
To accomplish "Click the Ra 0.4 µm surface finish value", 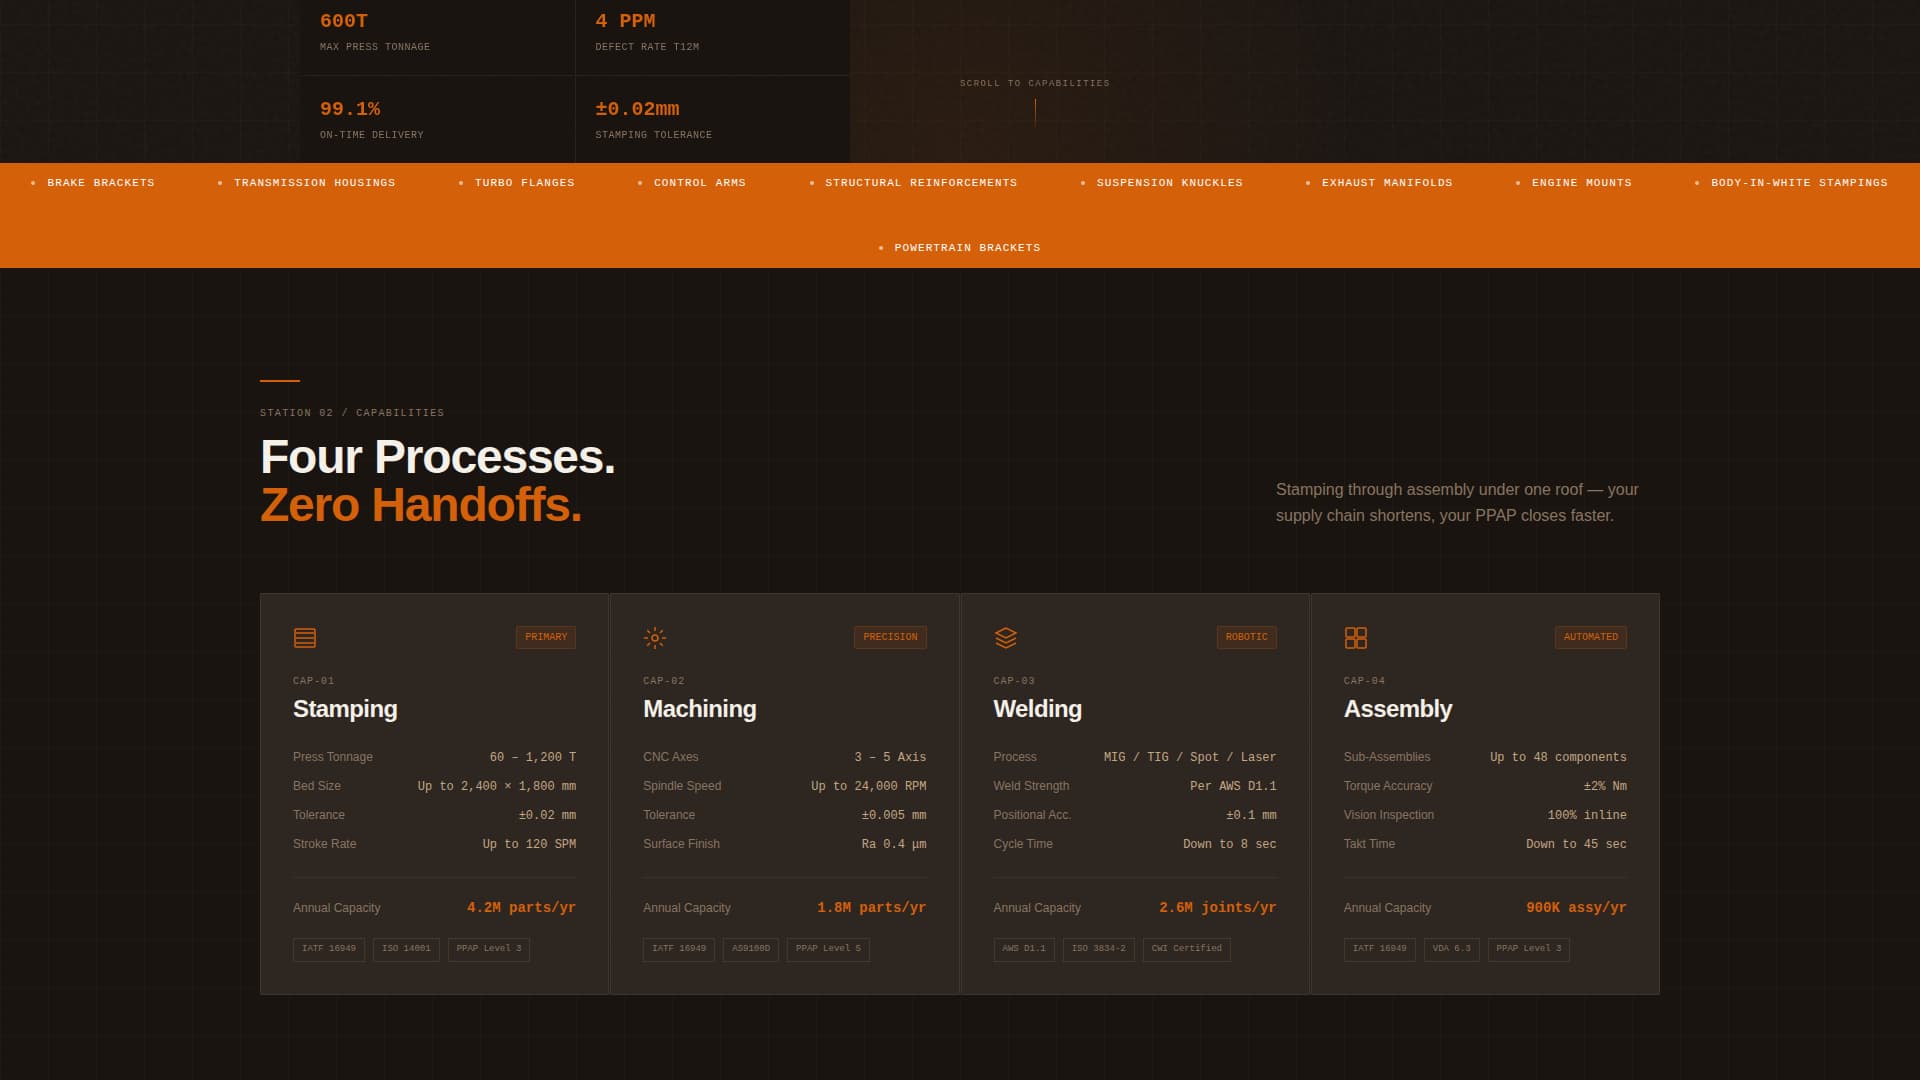I will click(x=894, y=845).
